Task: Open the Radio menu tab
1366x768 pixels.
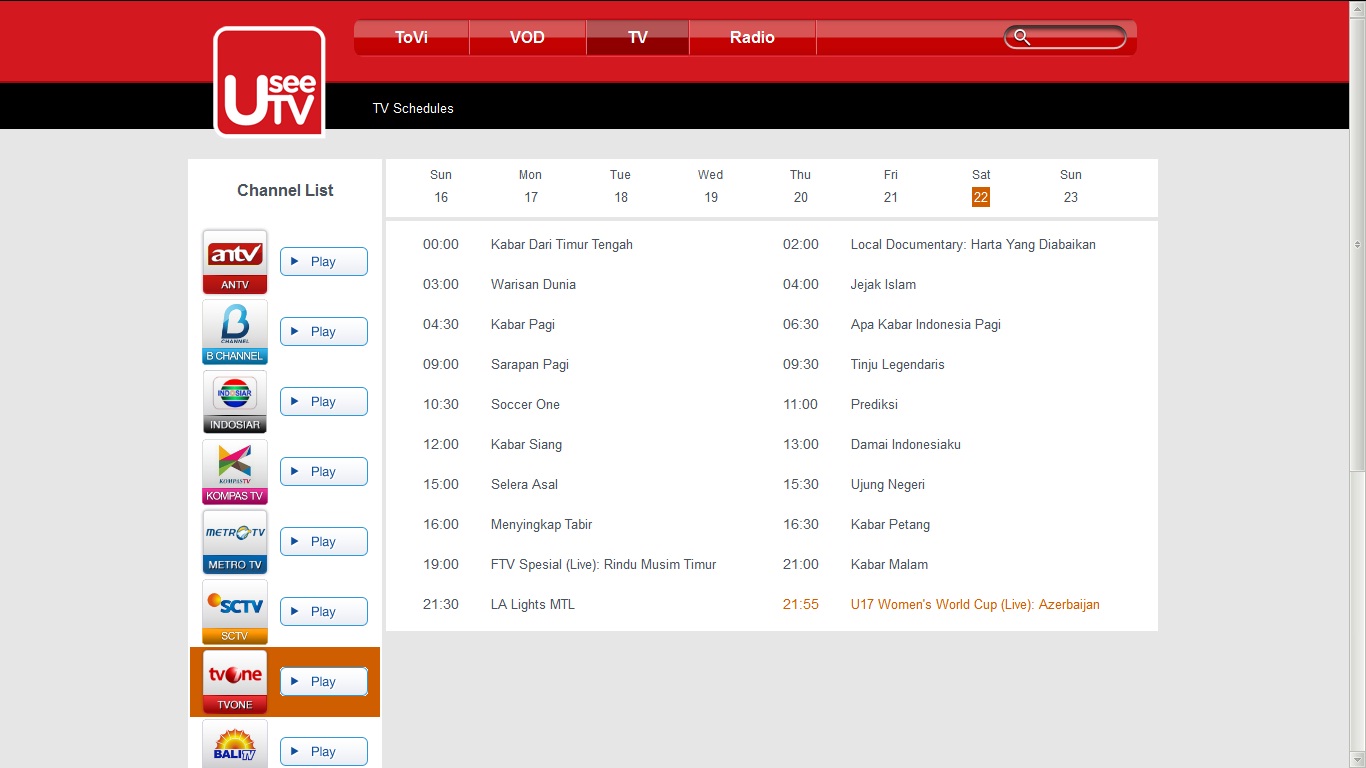Action: [752, 38]
